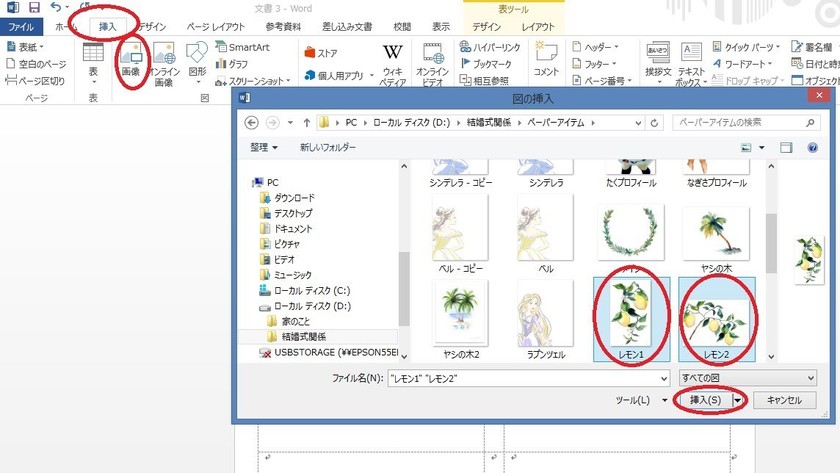
Task: Open the ワードアート dropdown
Action: [742, 64]
